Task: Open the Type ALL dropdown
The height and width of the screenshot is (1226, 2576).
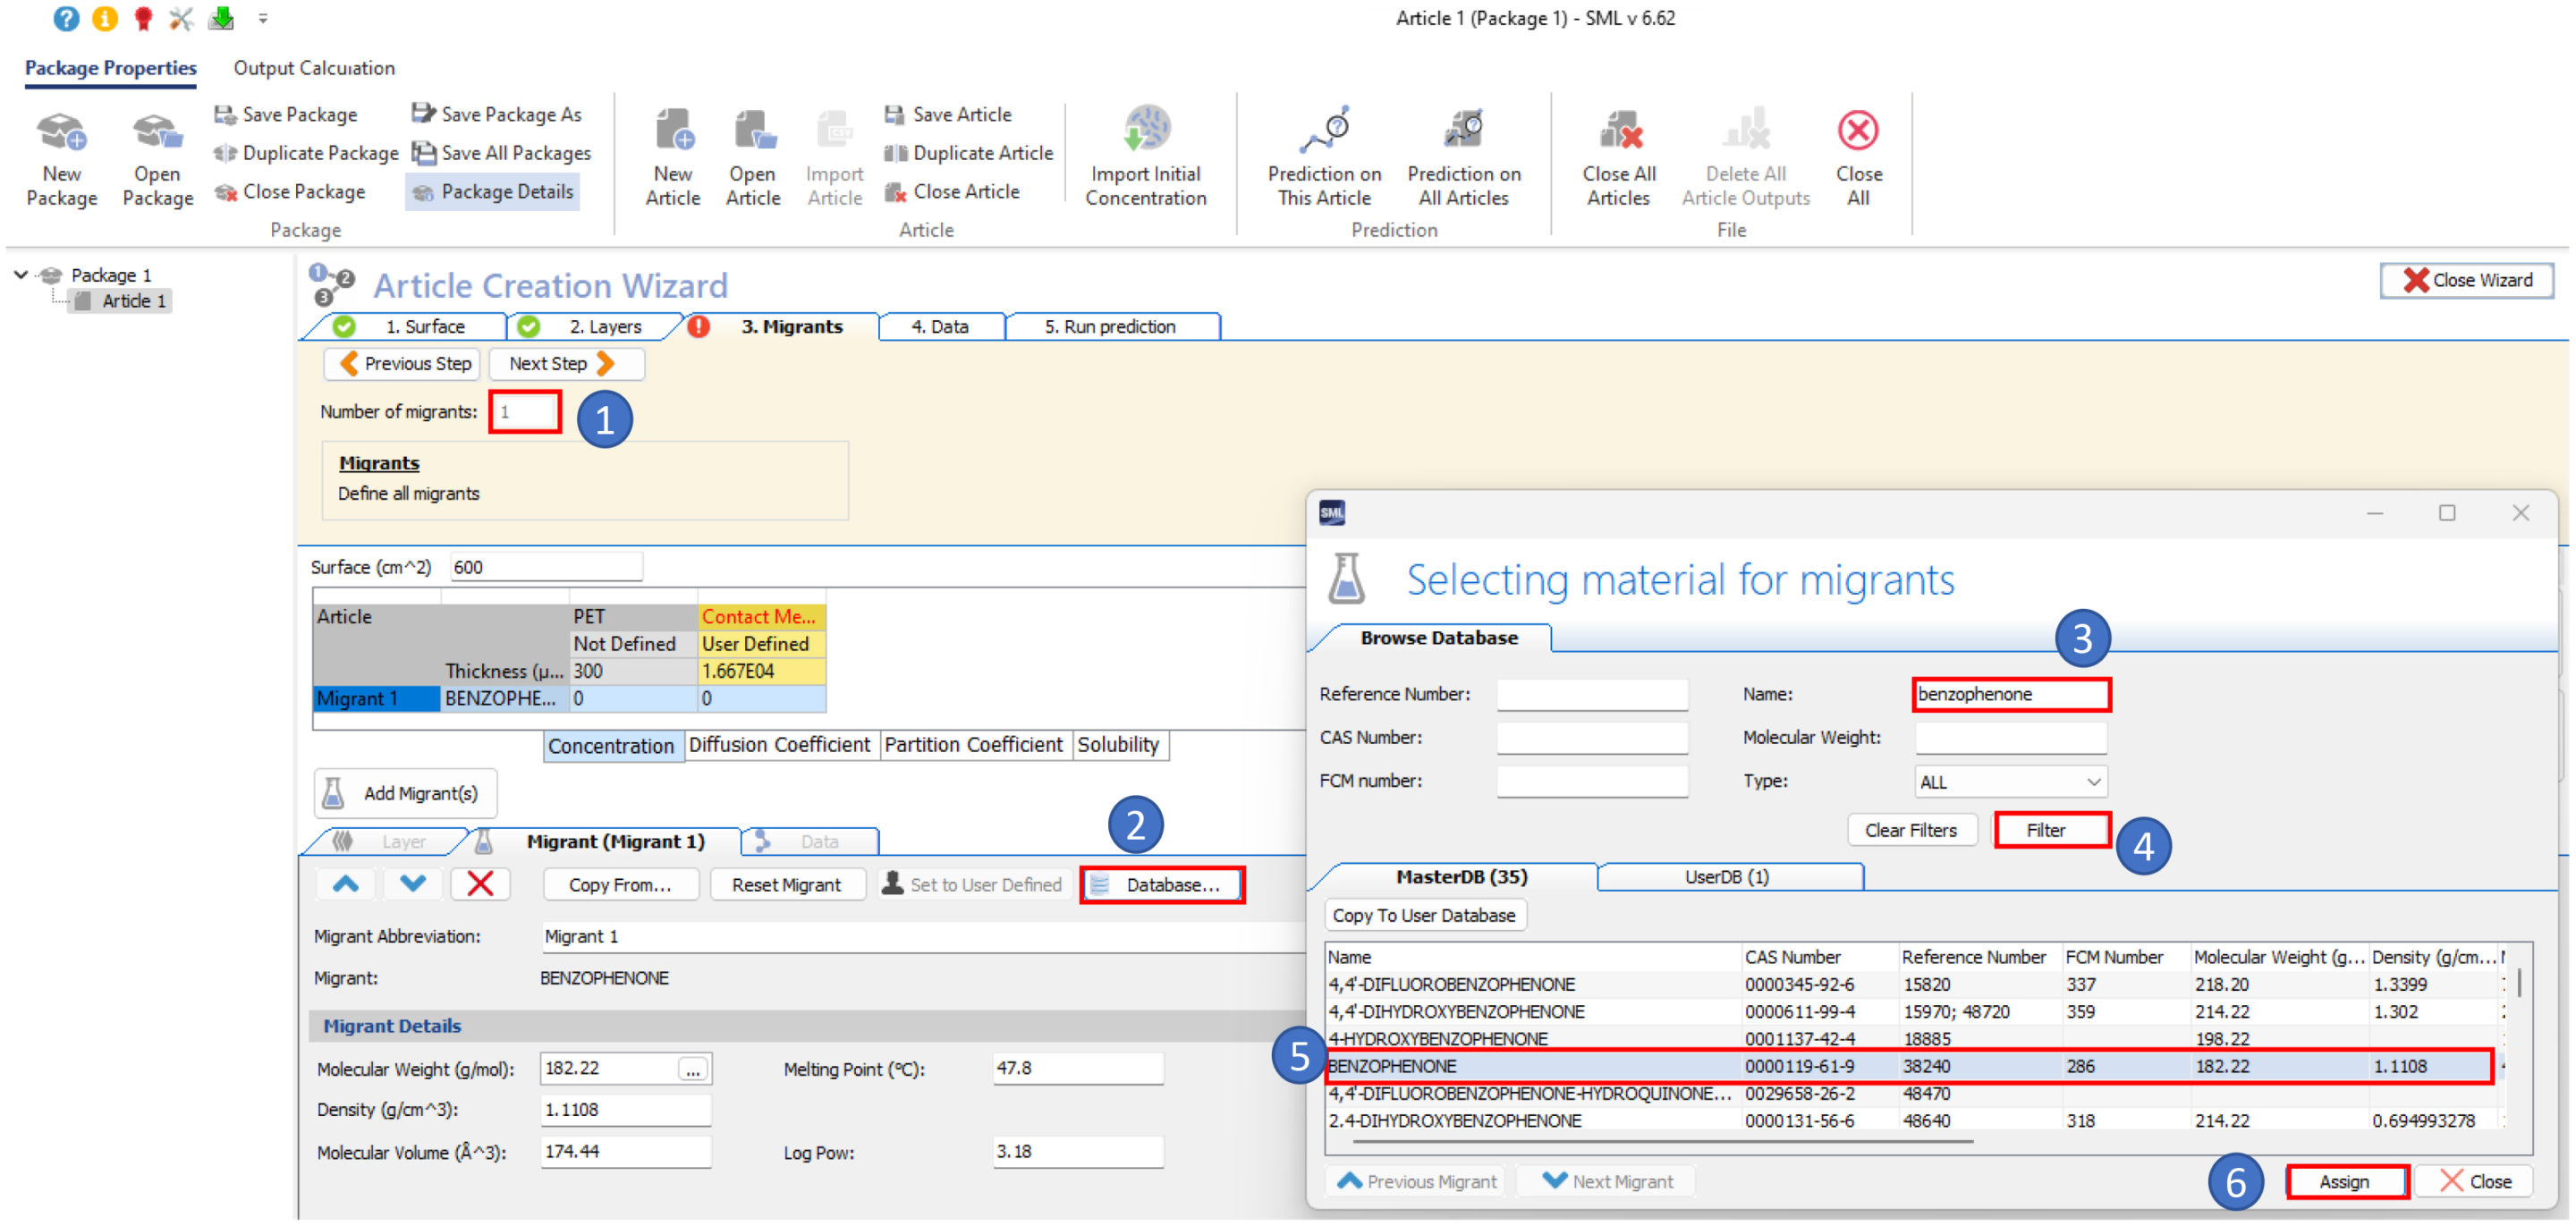Action: pyautogui.click(x=2011, y=783)
